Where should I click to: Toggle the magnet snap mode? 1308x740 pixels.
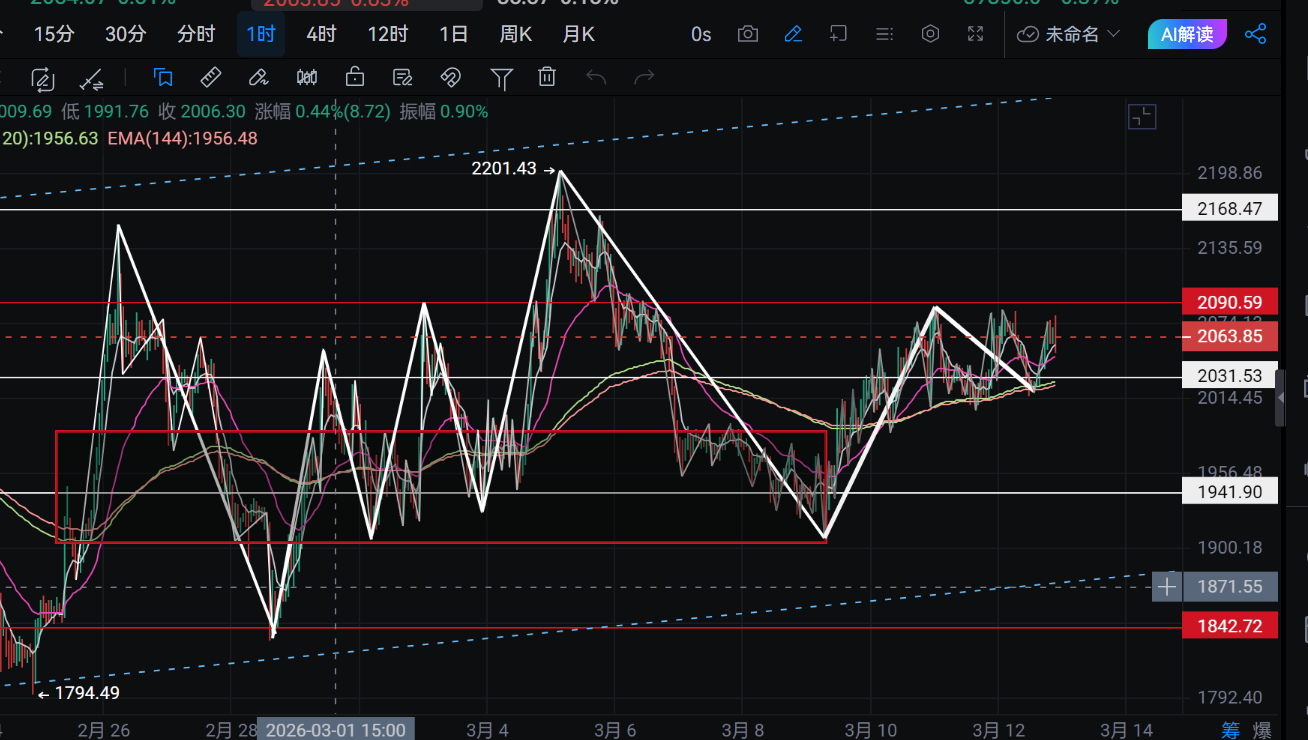click(450, 77)
